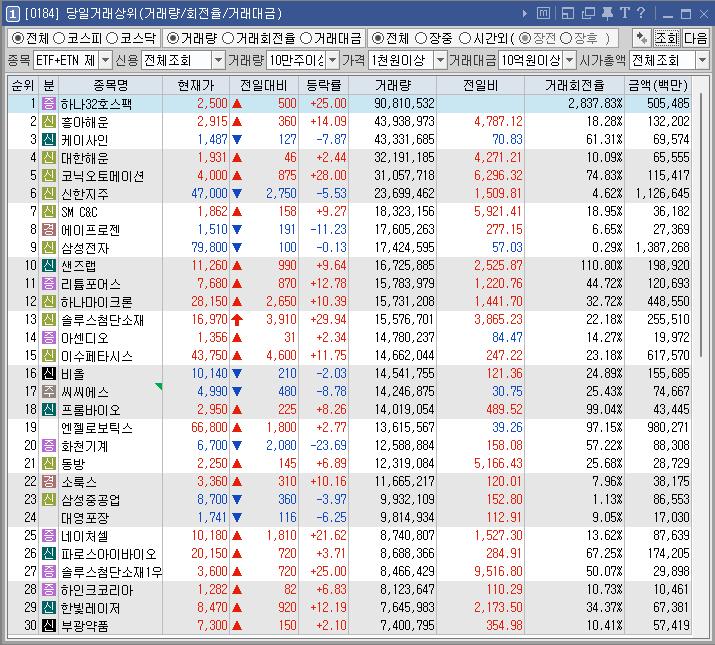Viewport: 715px width, 645px height.
Task: Select the 전체 market radio button
Action: point(18,38)
